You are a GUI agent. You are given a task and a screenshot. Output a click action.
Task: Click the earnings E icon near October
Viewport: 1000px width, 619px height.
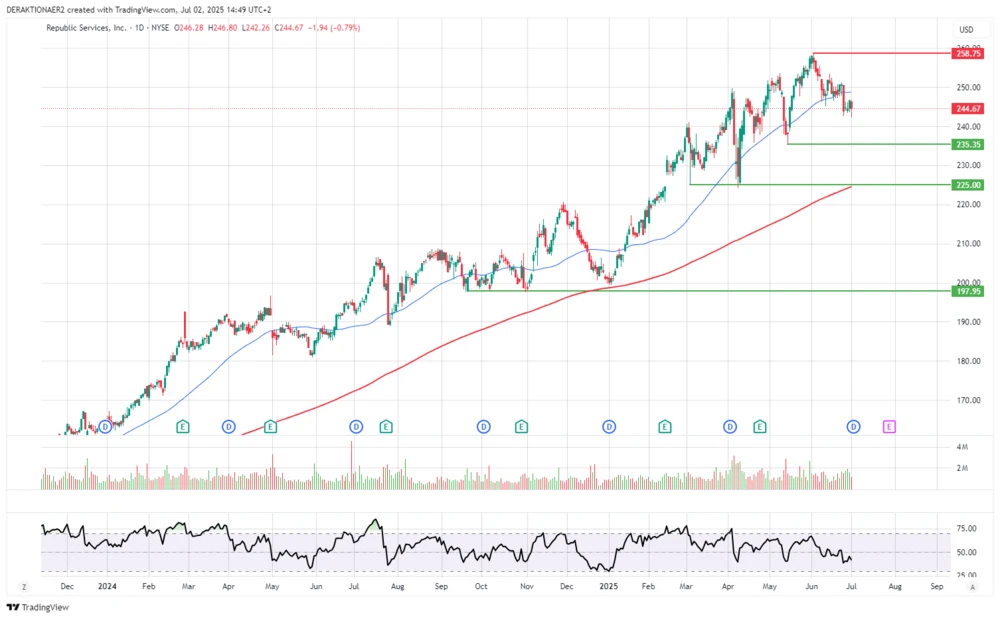(x=520, y=426)
